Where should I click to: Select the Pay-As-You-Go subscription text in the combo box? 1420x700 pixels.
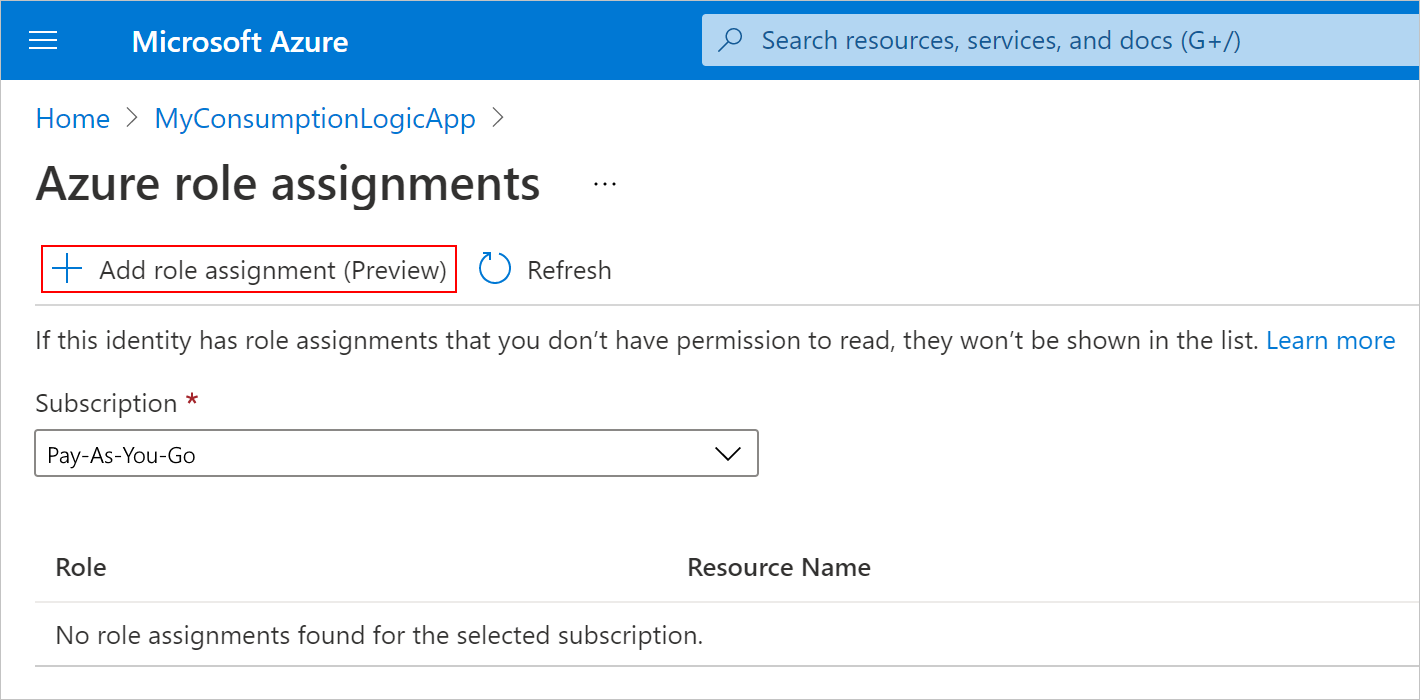point(122,455)
